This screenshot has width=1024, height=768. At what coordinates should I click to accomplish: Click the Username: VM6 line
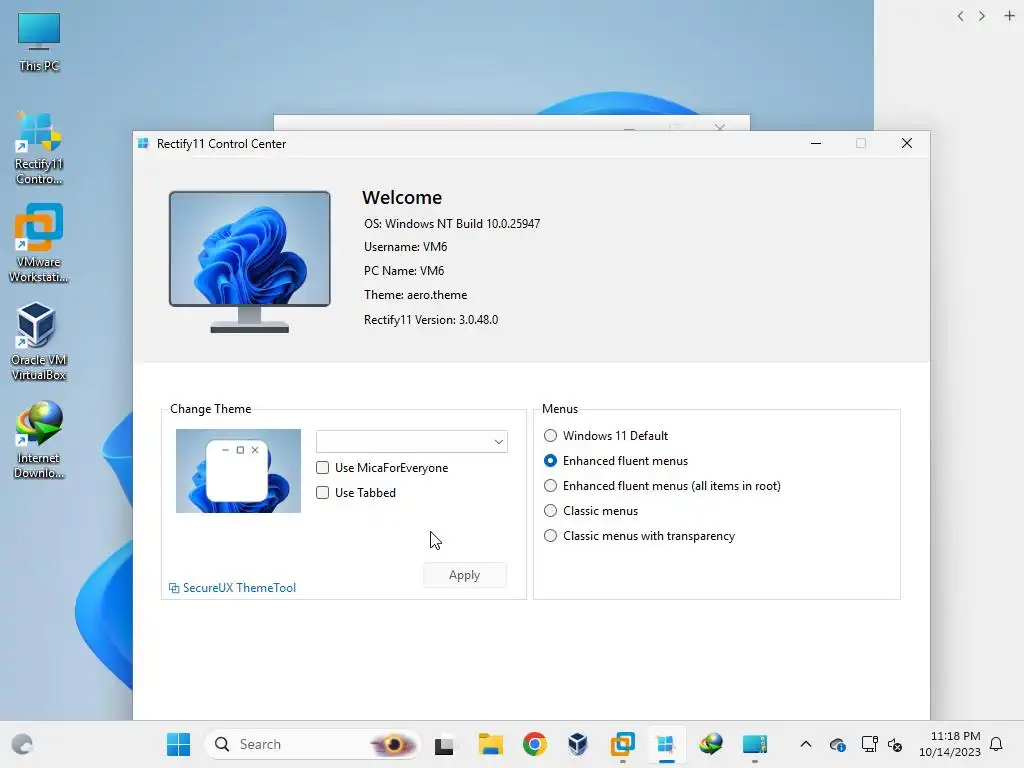(x=406, y=247)
